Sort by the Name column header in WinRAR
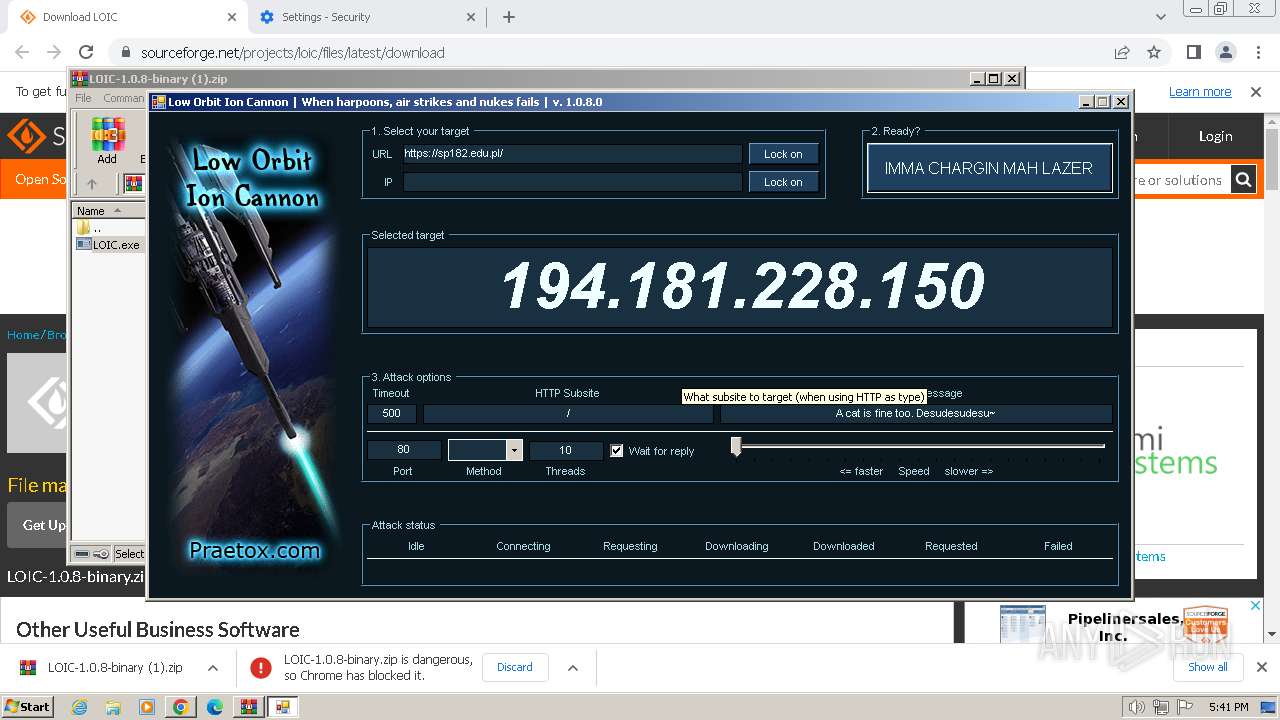The width and height of the screenshot is (1280, 720). pos(109,210)
